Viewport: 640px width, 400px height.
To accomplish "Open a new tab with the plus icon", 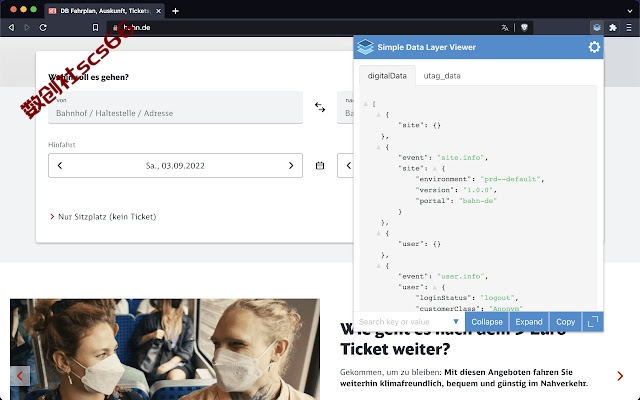I will (x=176, y=11).
